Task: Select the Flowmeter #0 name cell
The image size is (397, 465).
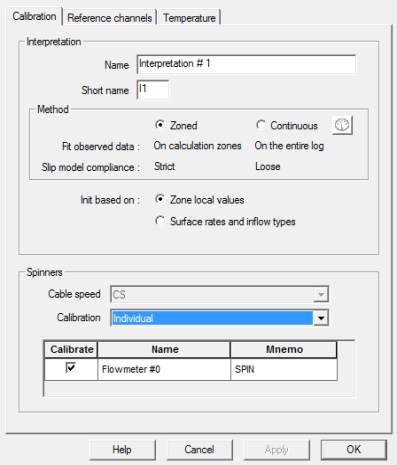Action: click(x=164, y=369)
